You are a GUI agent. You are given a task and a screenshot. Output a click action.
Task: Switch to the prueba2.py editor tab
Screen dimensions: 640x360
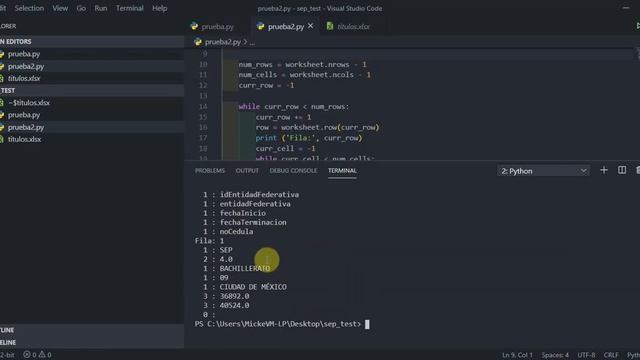coord(286,27)
